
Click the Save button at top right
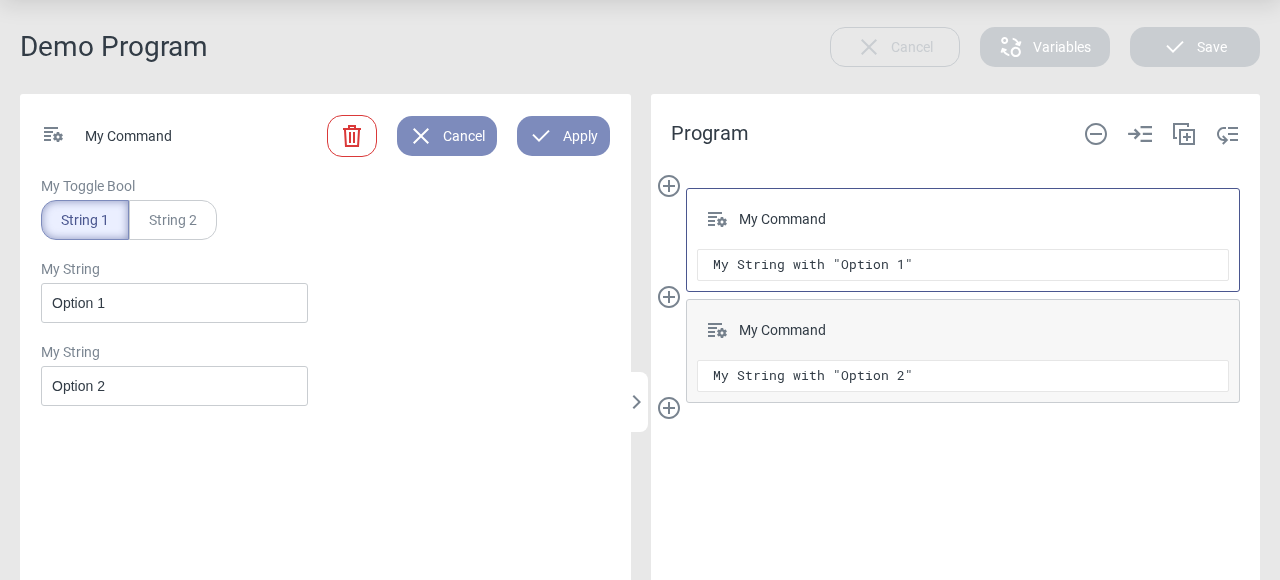1195,47
